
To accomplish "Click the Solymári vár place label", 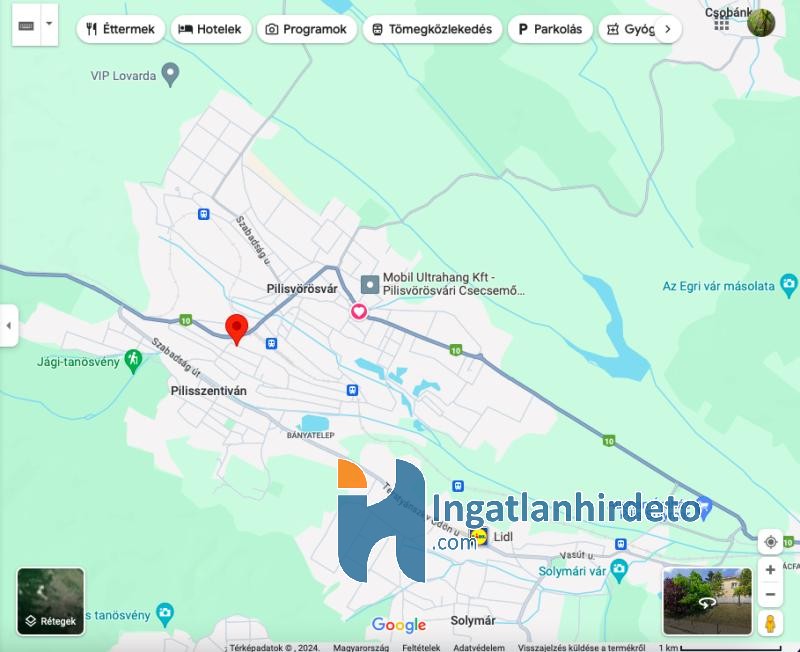I will pos(572,571).
